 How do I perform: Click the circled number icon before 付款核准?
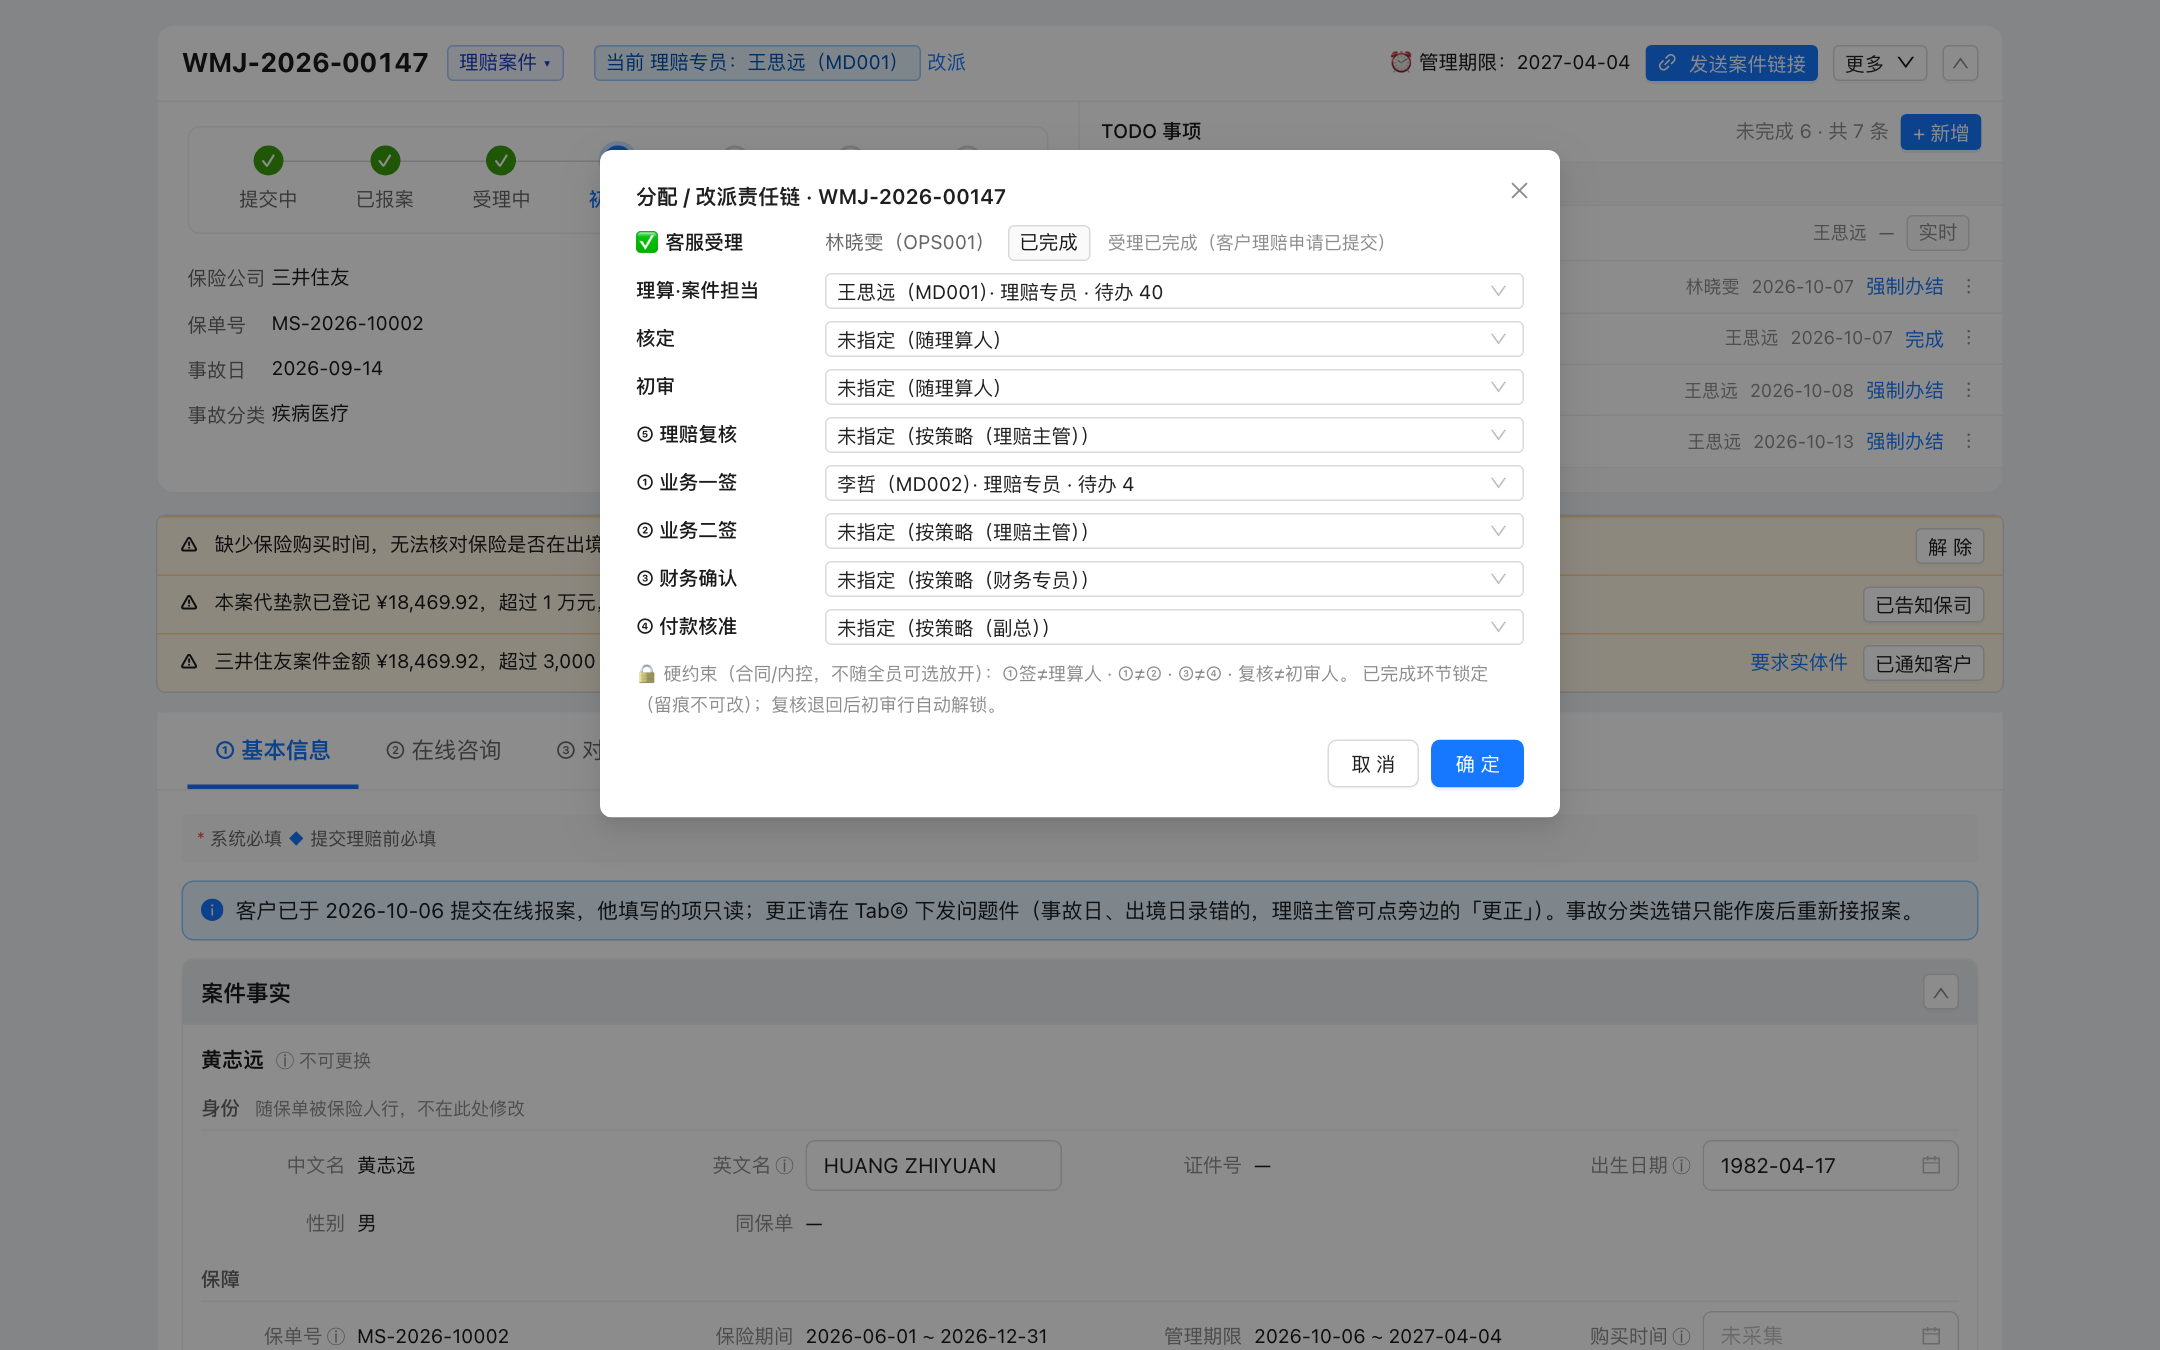[x=645, y=626]
